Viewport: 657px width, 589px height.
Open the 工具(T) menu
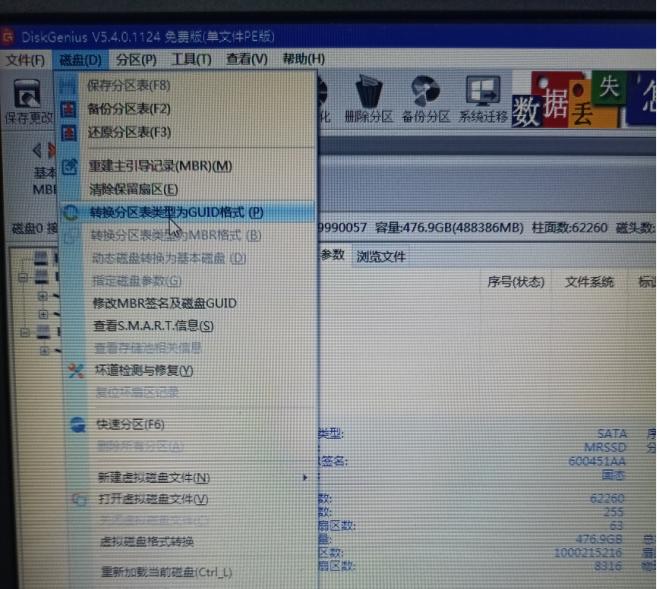[191, 59]
